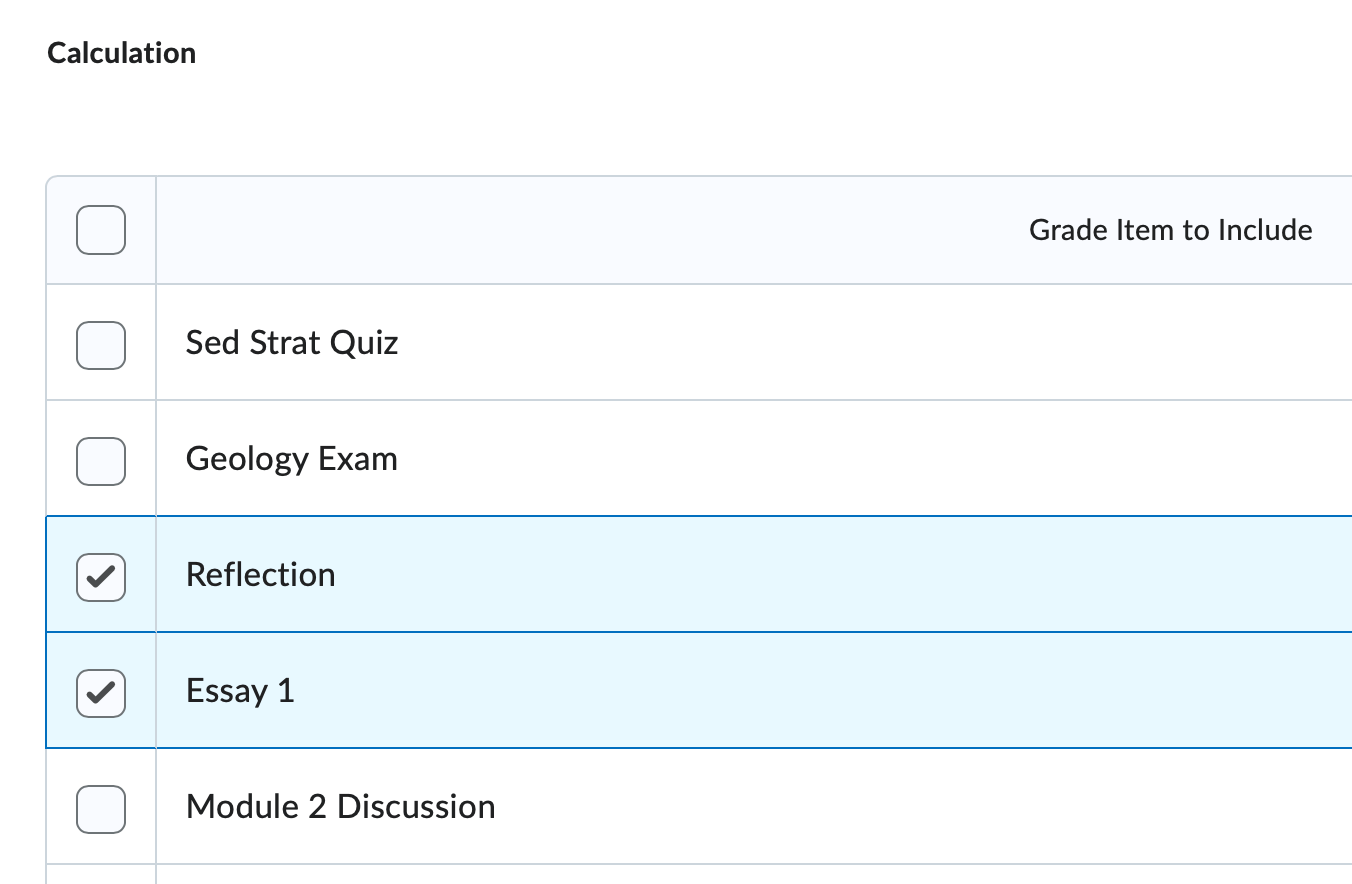Click the highlighted Essay 1 row background
Viewport: 1352px width, 884px height.
[700, 691]
